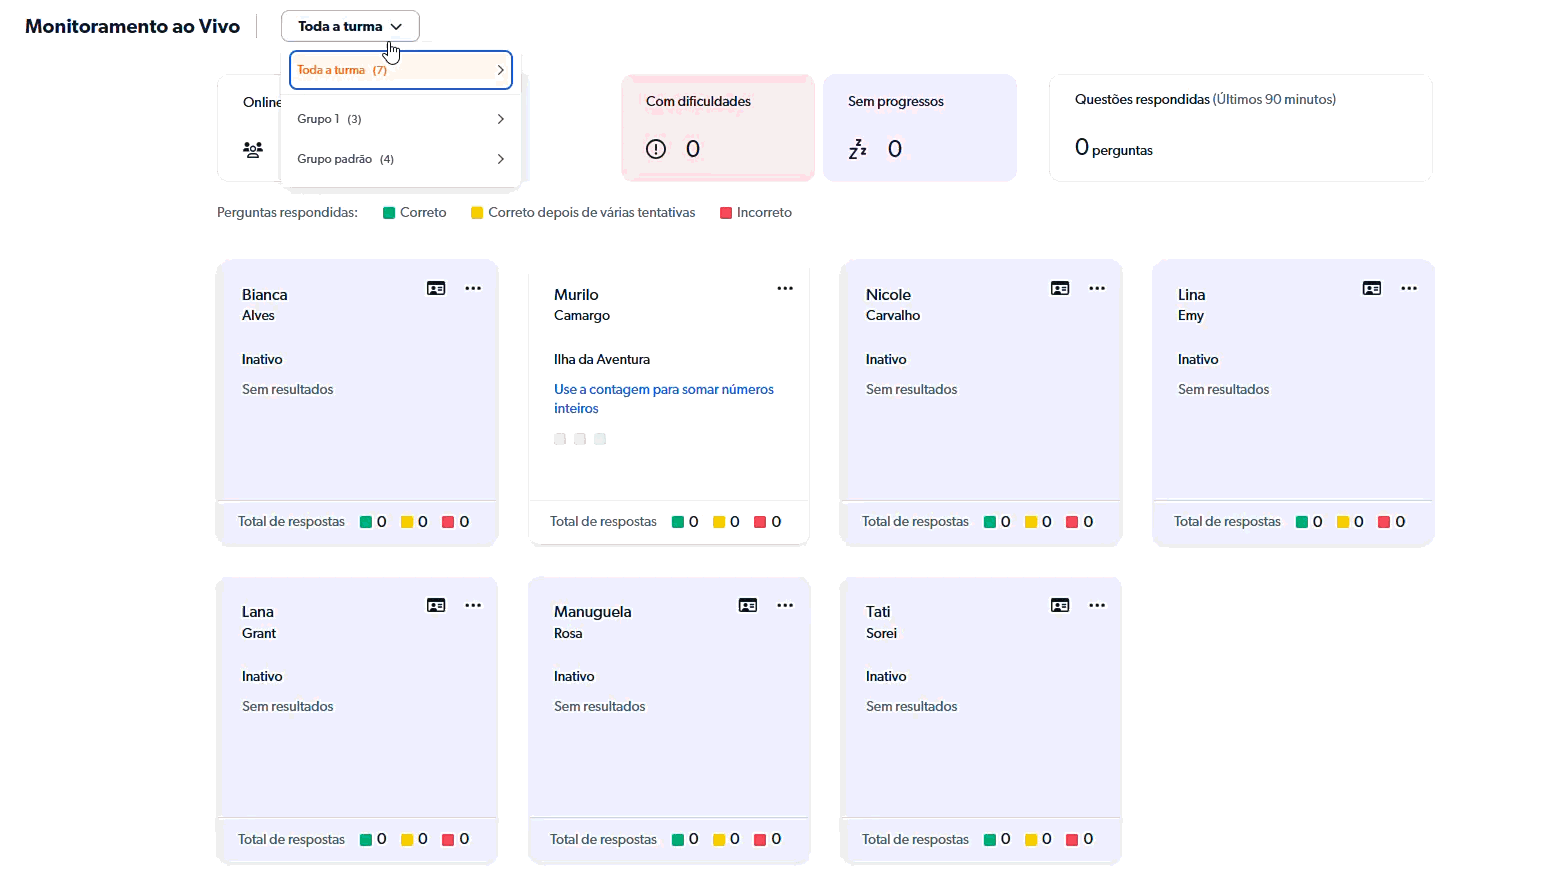Open more options for Lina Emy

point(1409,289)
